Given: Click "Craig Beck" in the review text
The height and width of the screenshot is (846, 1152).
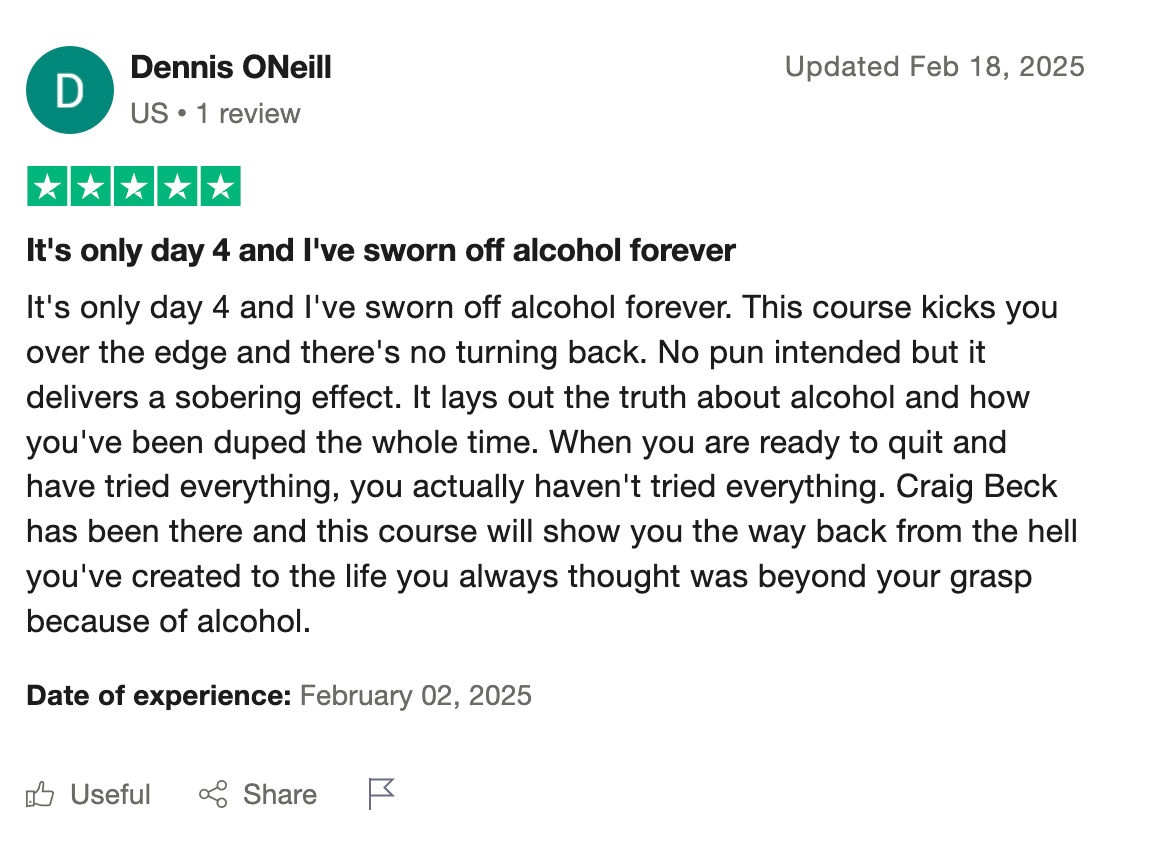Looking at the screenshot, I should point(977,487).
